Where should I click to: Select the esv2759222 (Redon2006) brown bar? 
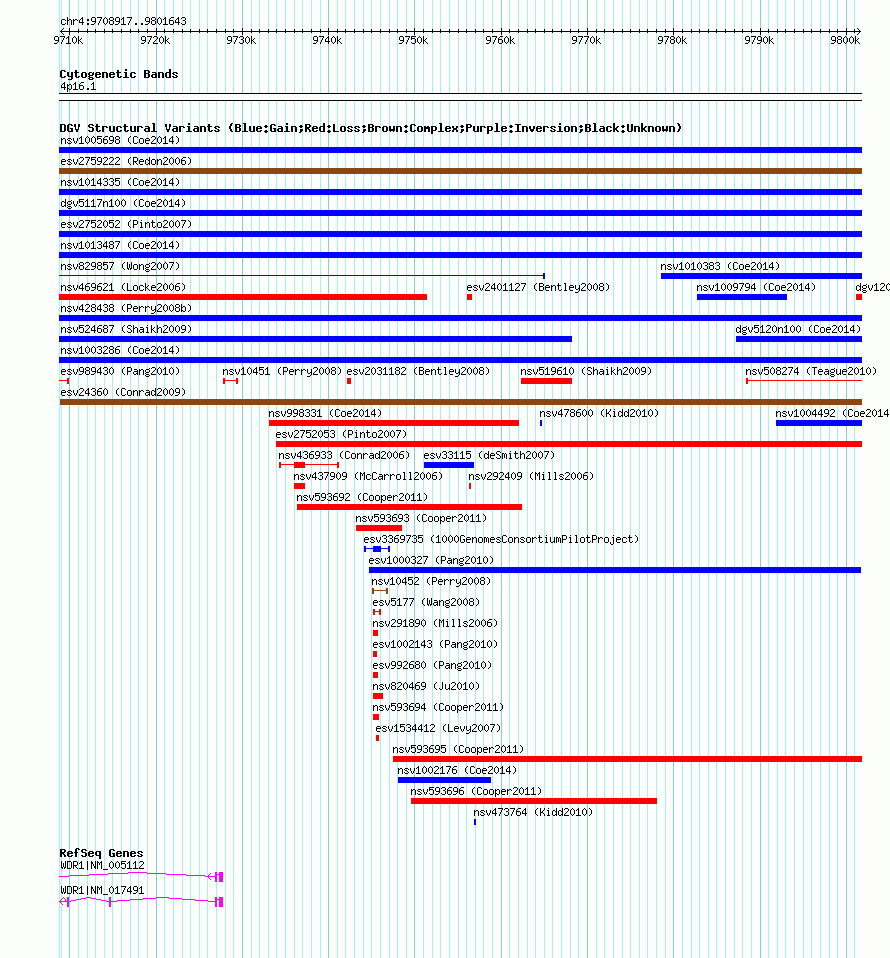(461, 171)
